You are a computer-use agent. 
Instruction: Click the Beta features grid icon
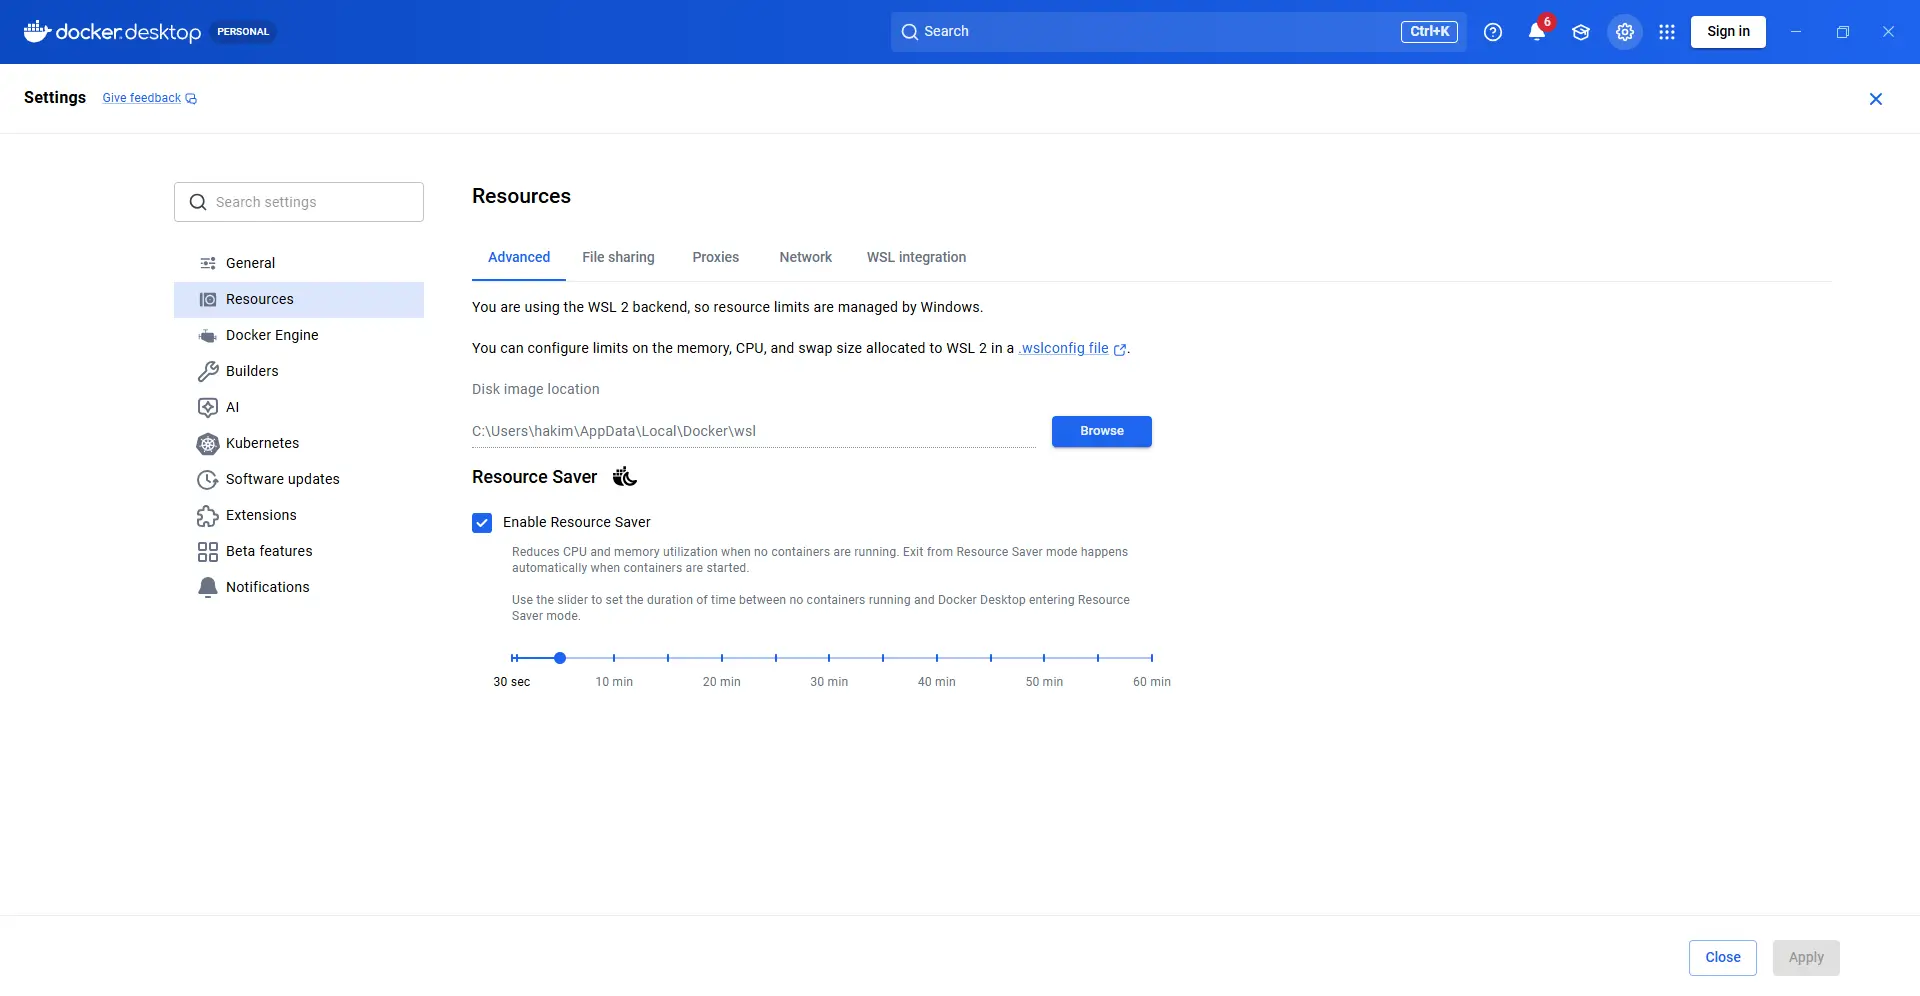208,551
